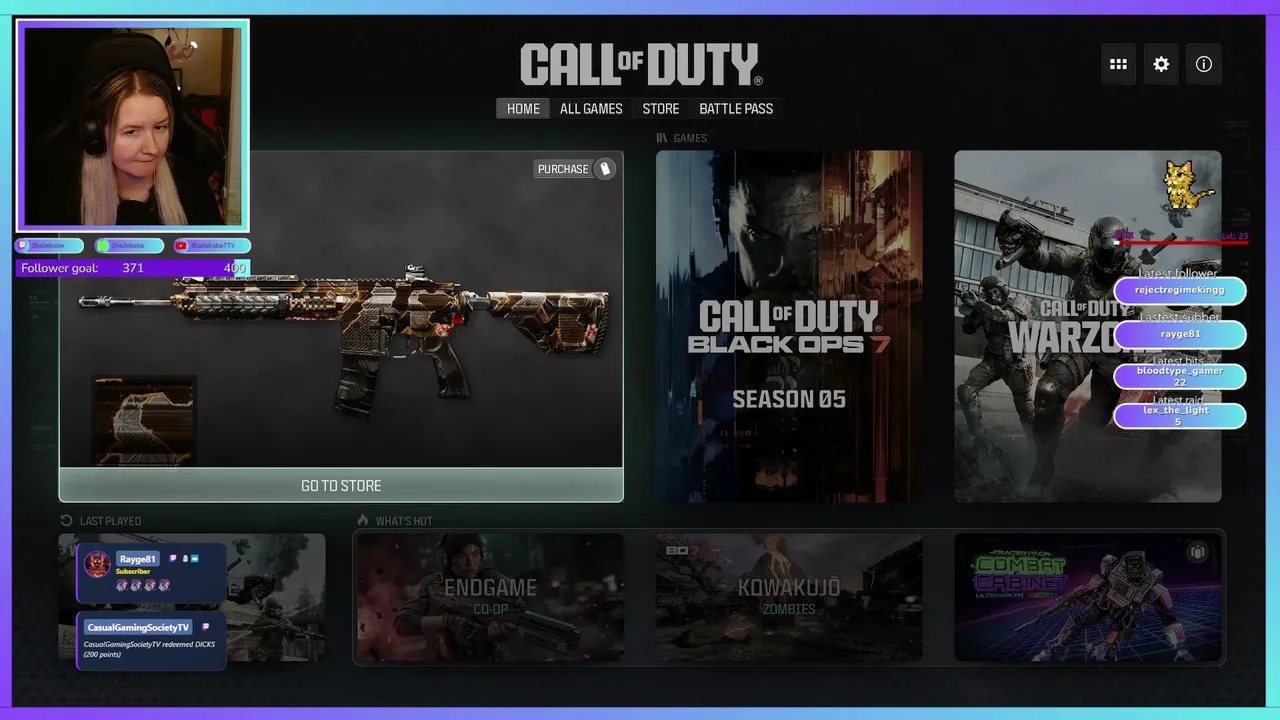Click the "Rayge81" chat name tag
1280x720 pixels.
(x=137, y=559)
